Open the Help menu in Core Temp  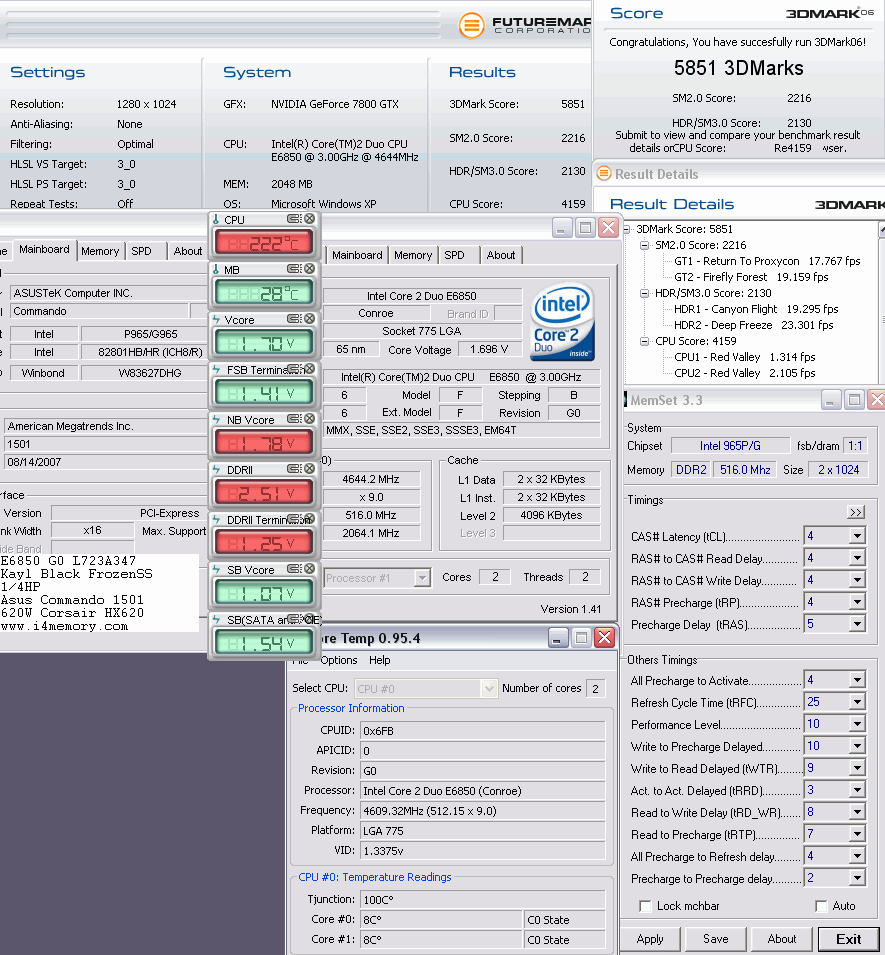tap(379, 660)
